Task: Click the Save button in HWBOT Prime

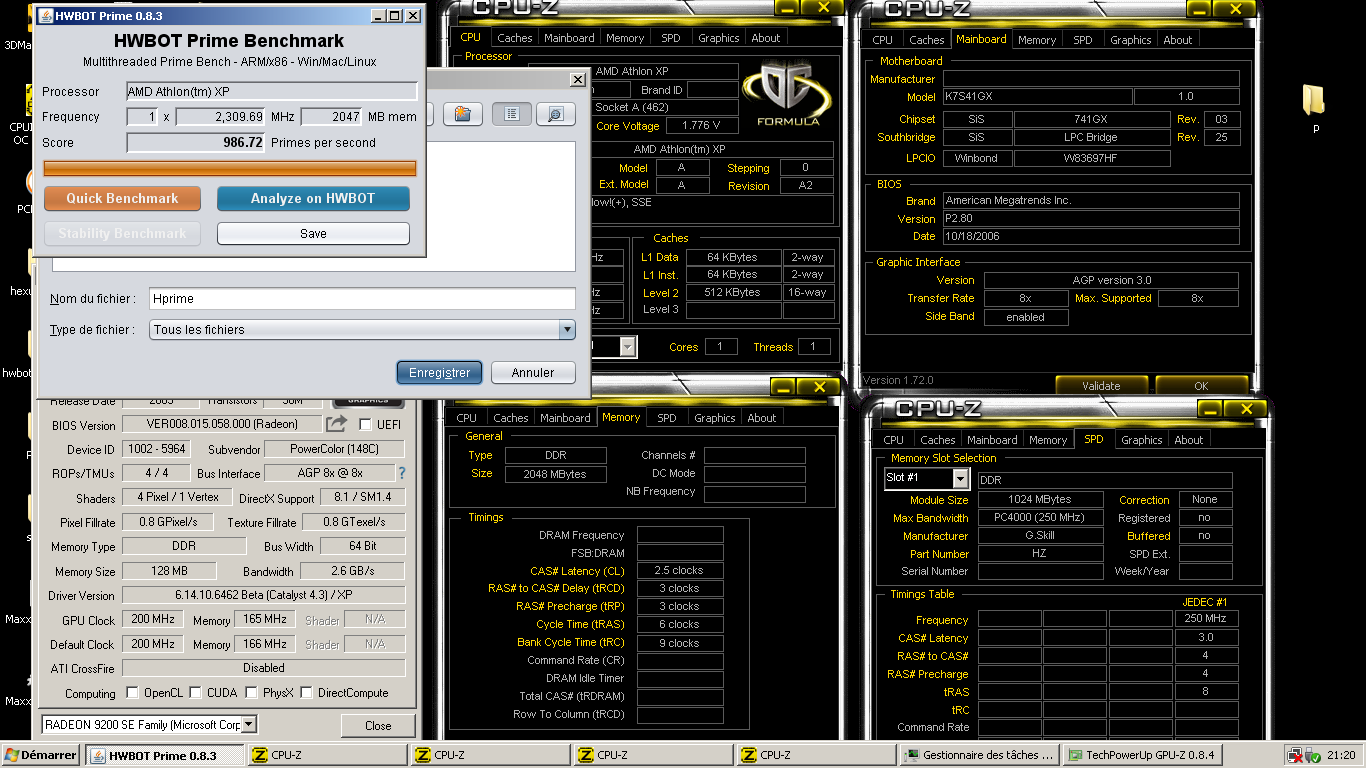Action: pos(313,233)
